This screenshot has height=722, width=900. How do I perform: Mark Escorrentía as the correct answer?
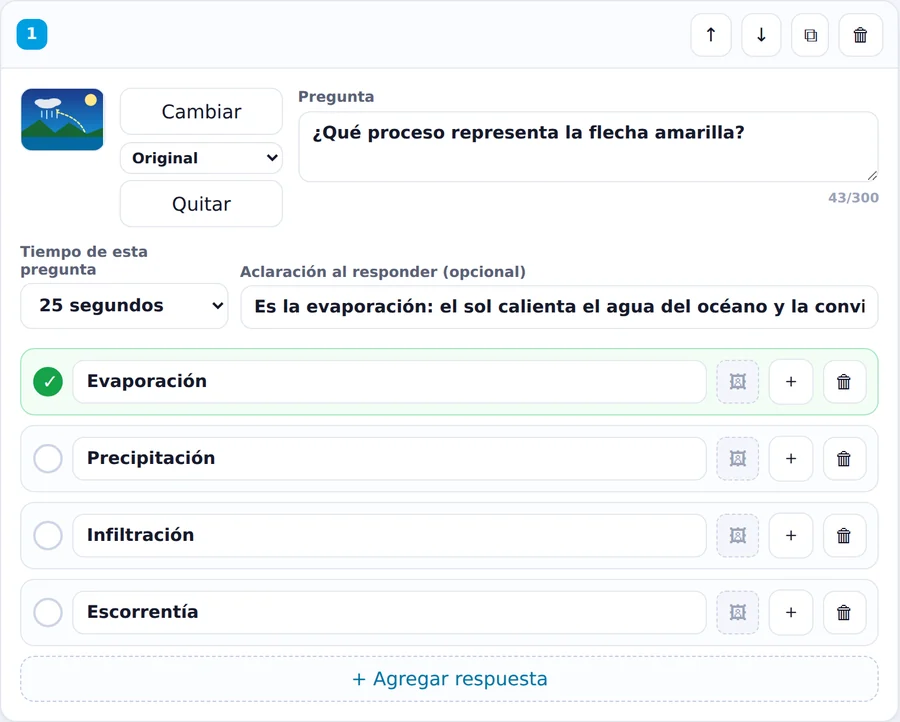point(48,612)
